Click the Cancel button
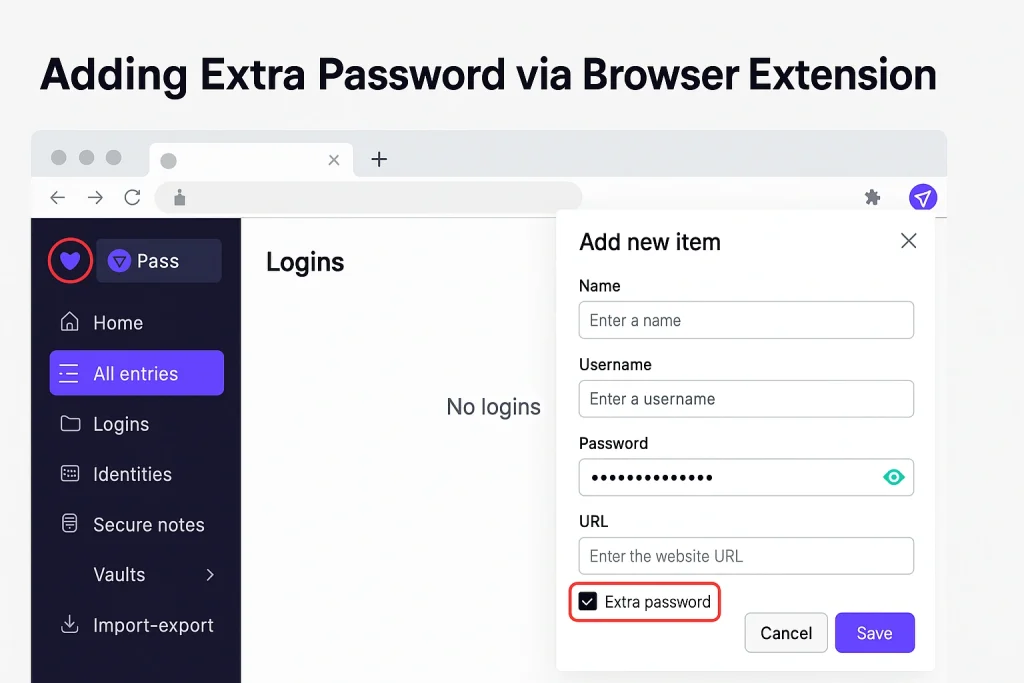Viewport: 1024px width, 683px height. click(x=786, y=633)
